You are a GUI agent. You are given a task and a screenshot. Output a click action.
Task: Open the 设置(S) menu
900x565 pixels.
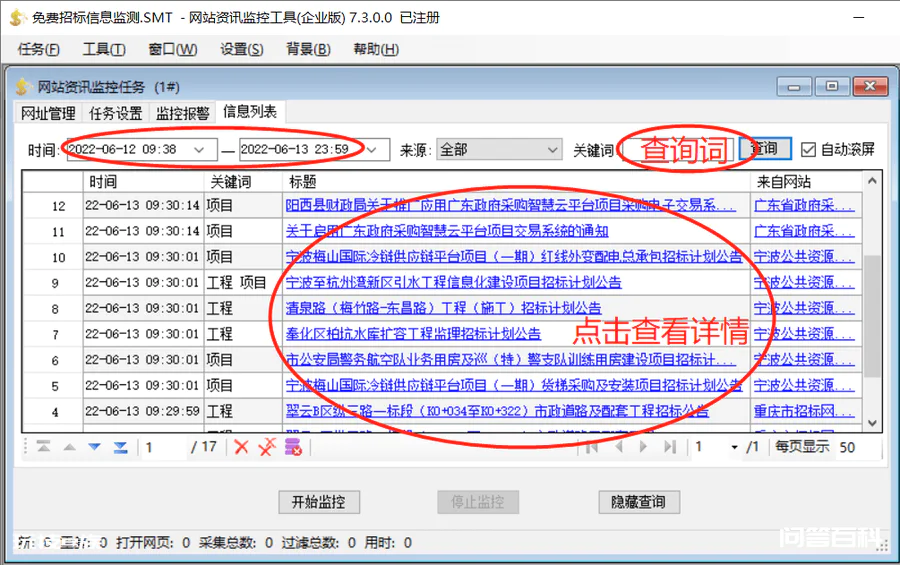242,49
